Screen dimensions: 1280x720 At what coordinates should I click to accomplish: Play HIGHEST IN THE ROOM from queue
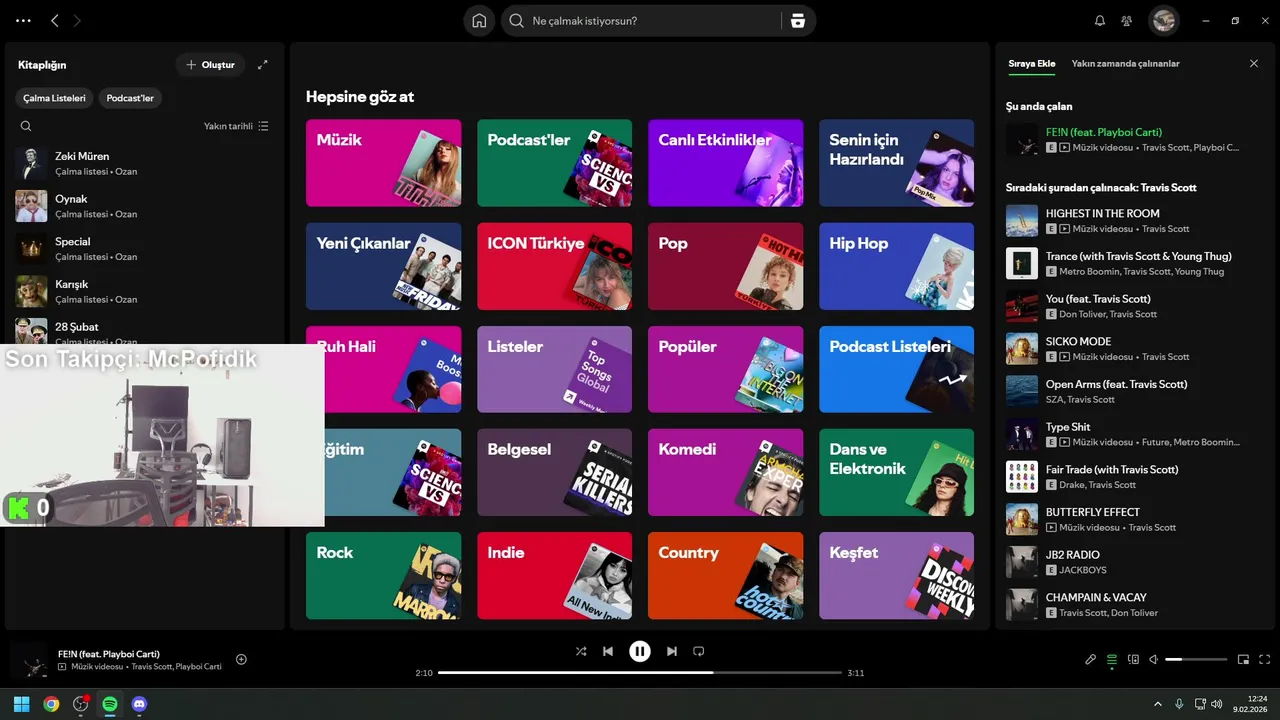pos(1134,221)
